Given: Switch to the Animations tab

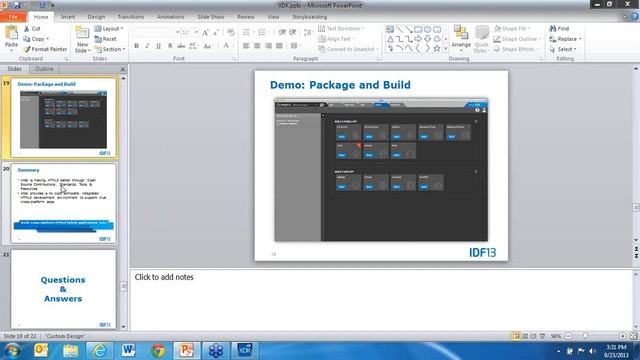Looking at the screenshot, I should [x=171, y=17].
